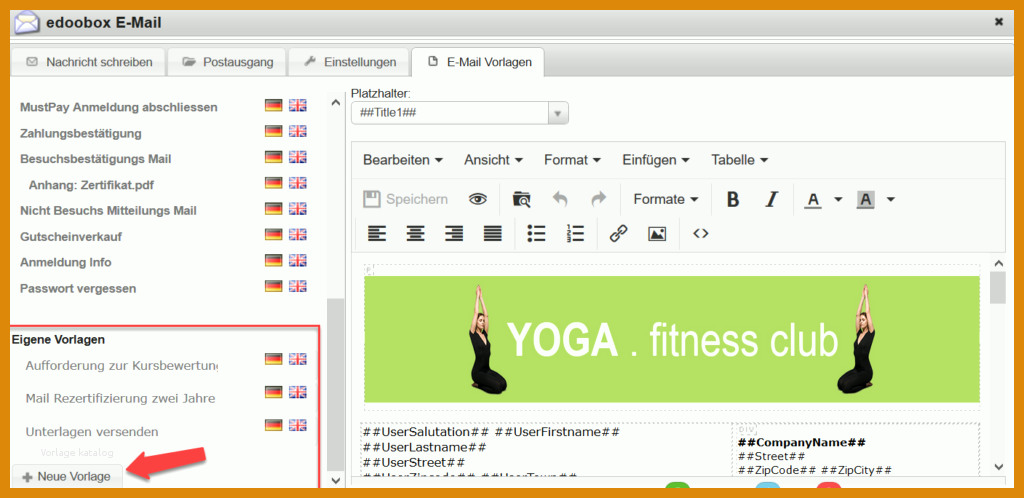This screenshot has height=498, width=1024.
Task: Click template list scrollbar down arrow
Action: point(336,481)
